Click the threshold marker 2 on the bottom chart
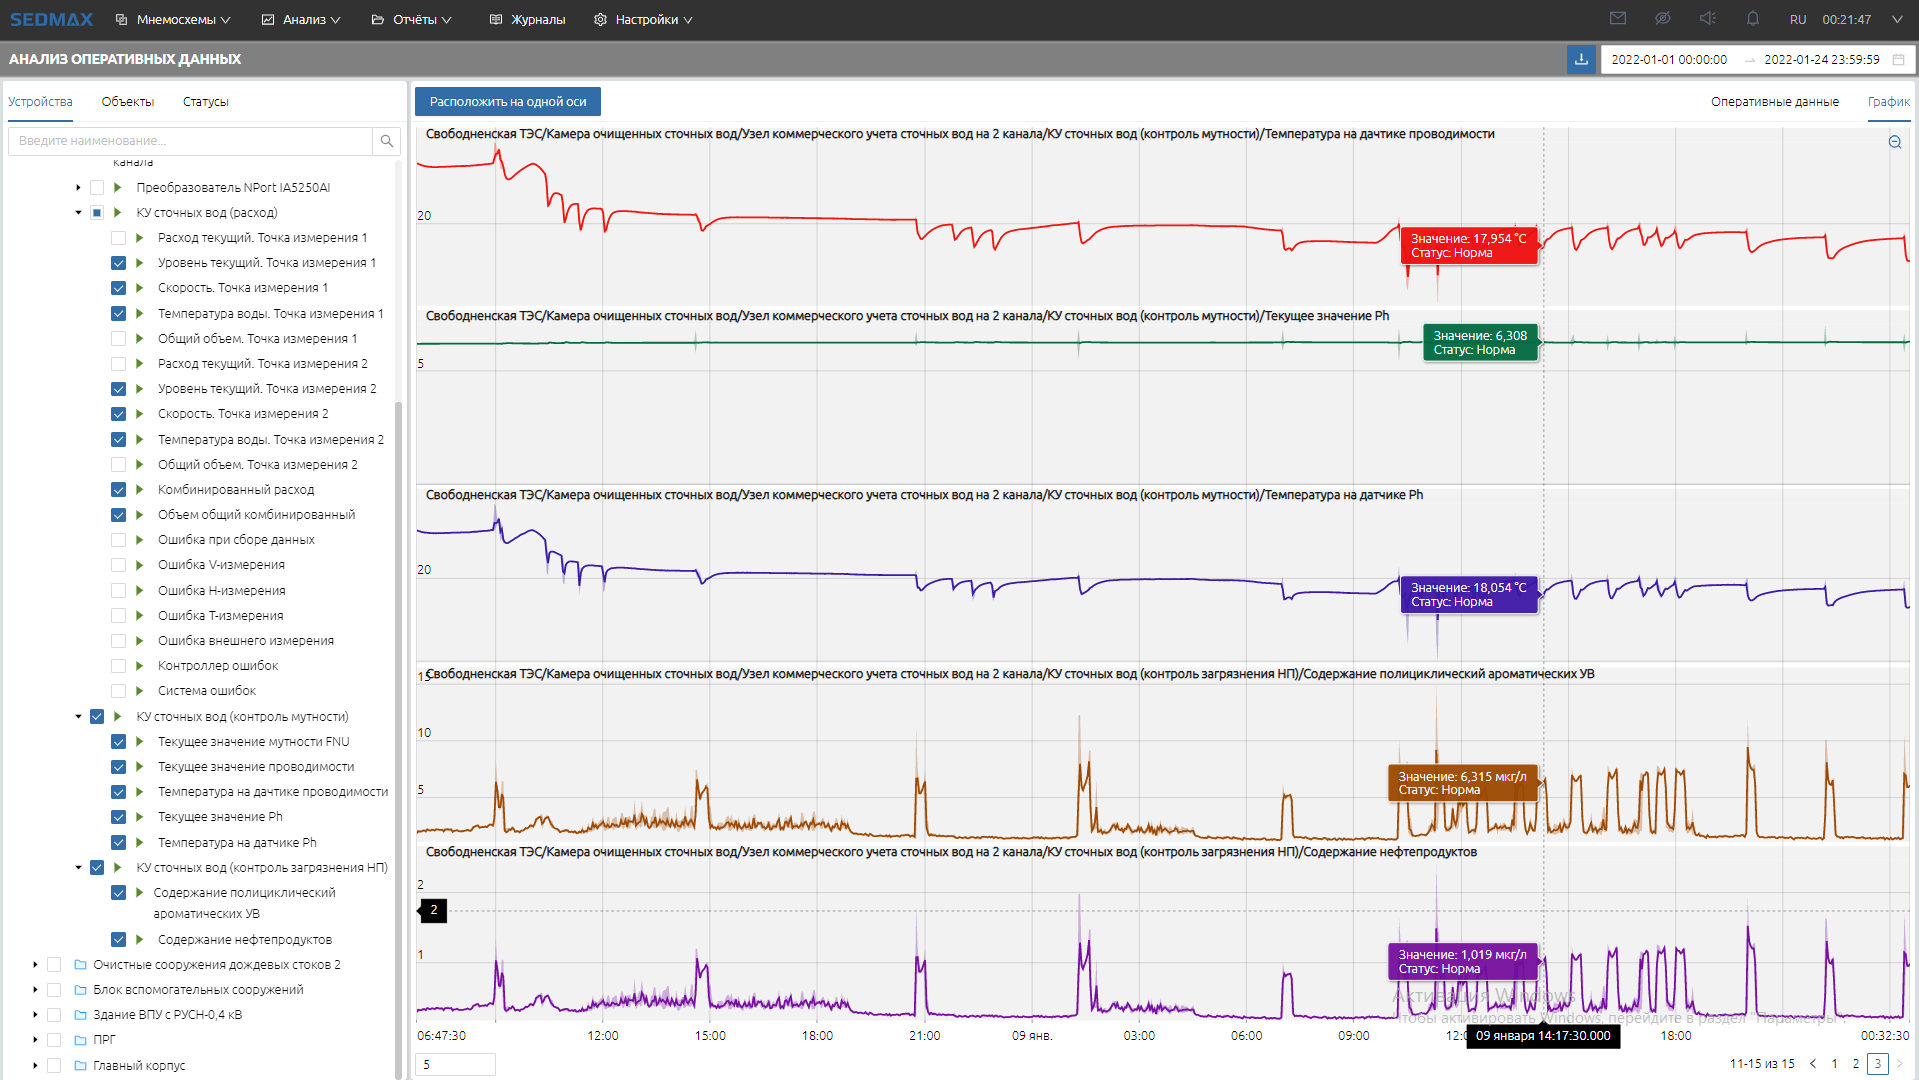The image size is (1919, 1080). click(433, 910)
